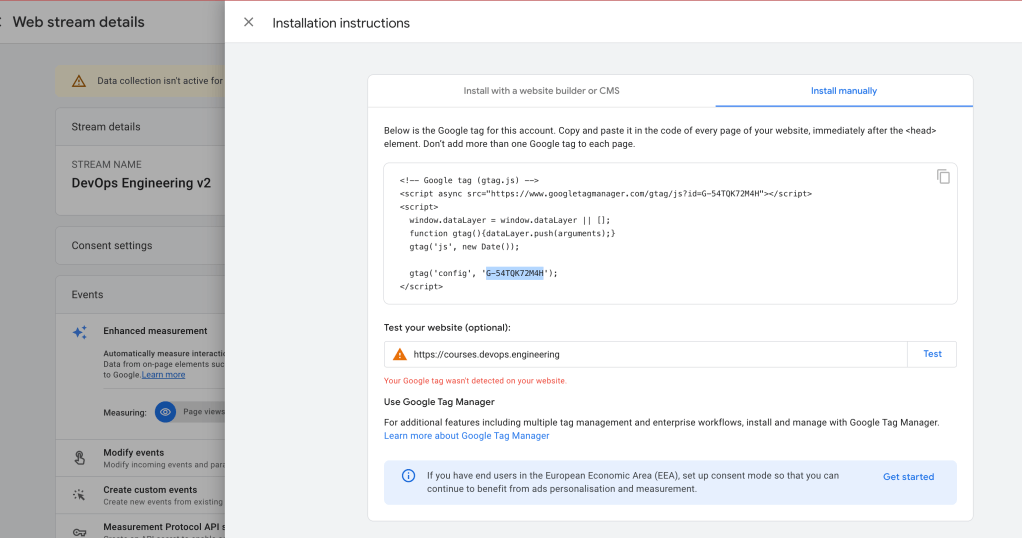1022x538 pixels.
Task: Click the DevOps Engineering v2 stream name
Action: point(141,183)
